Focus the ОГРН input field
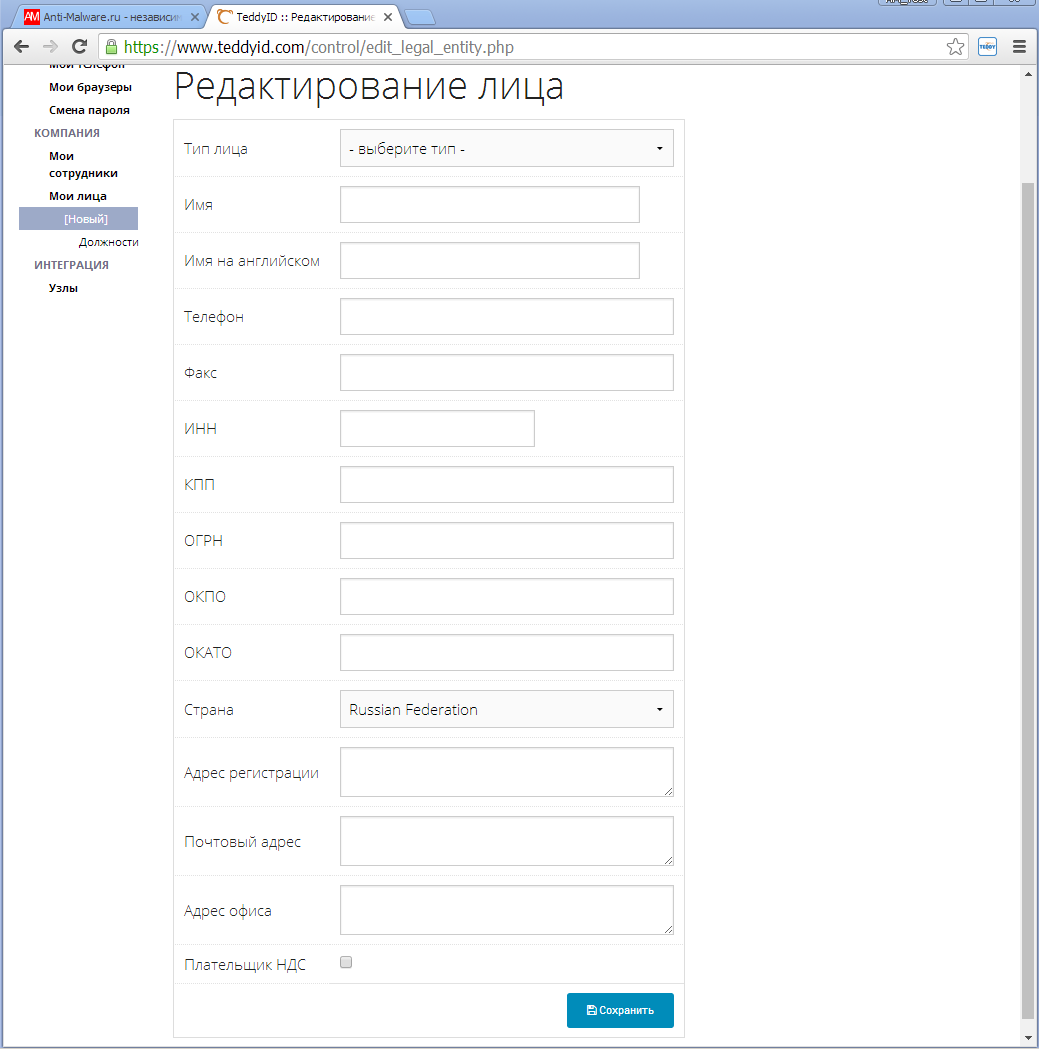The height and width of the screenshot is (1049, 1039). pyautogui.click(x=506, y=541)
